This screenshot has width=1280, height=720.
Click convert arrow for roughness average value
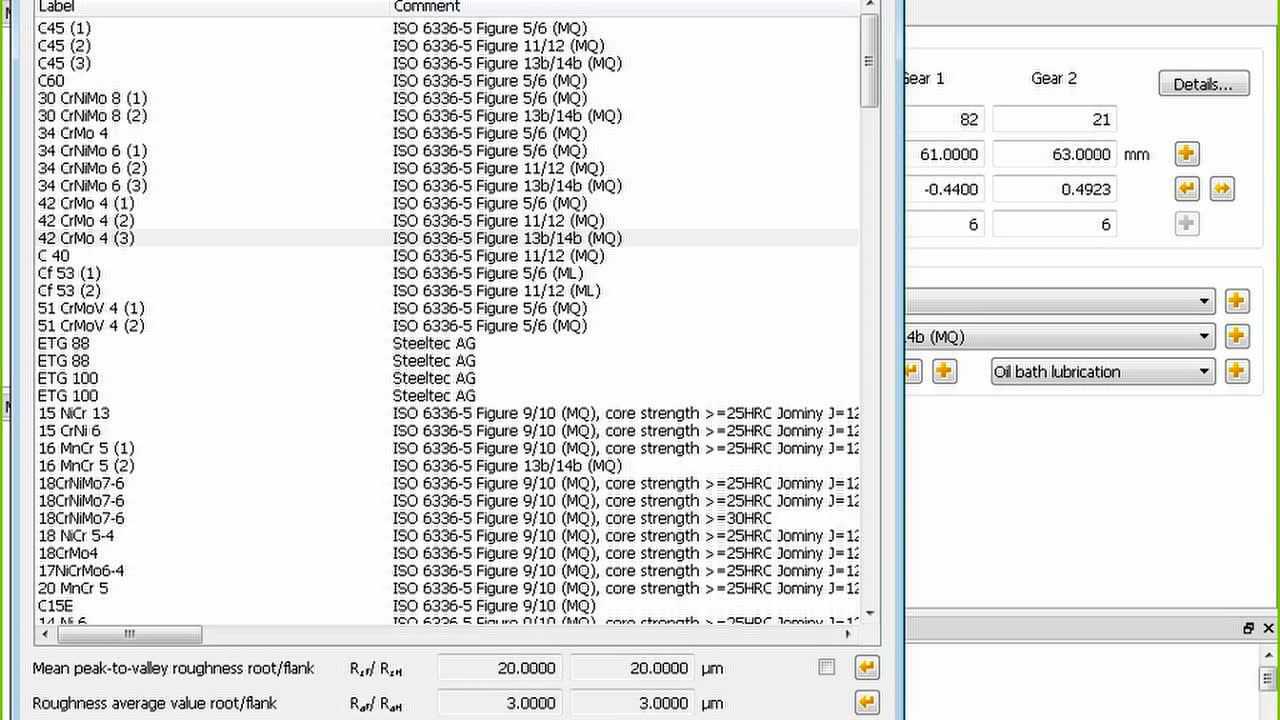866,703
